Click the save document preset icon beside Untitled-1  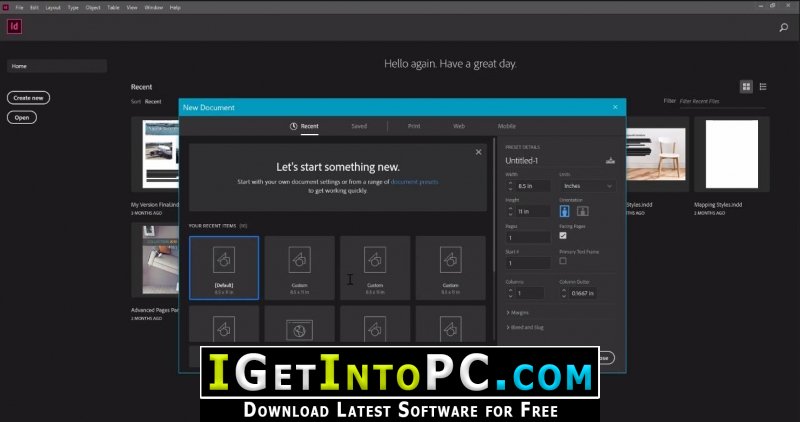[610, 160]
